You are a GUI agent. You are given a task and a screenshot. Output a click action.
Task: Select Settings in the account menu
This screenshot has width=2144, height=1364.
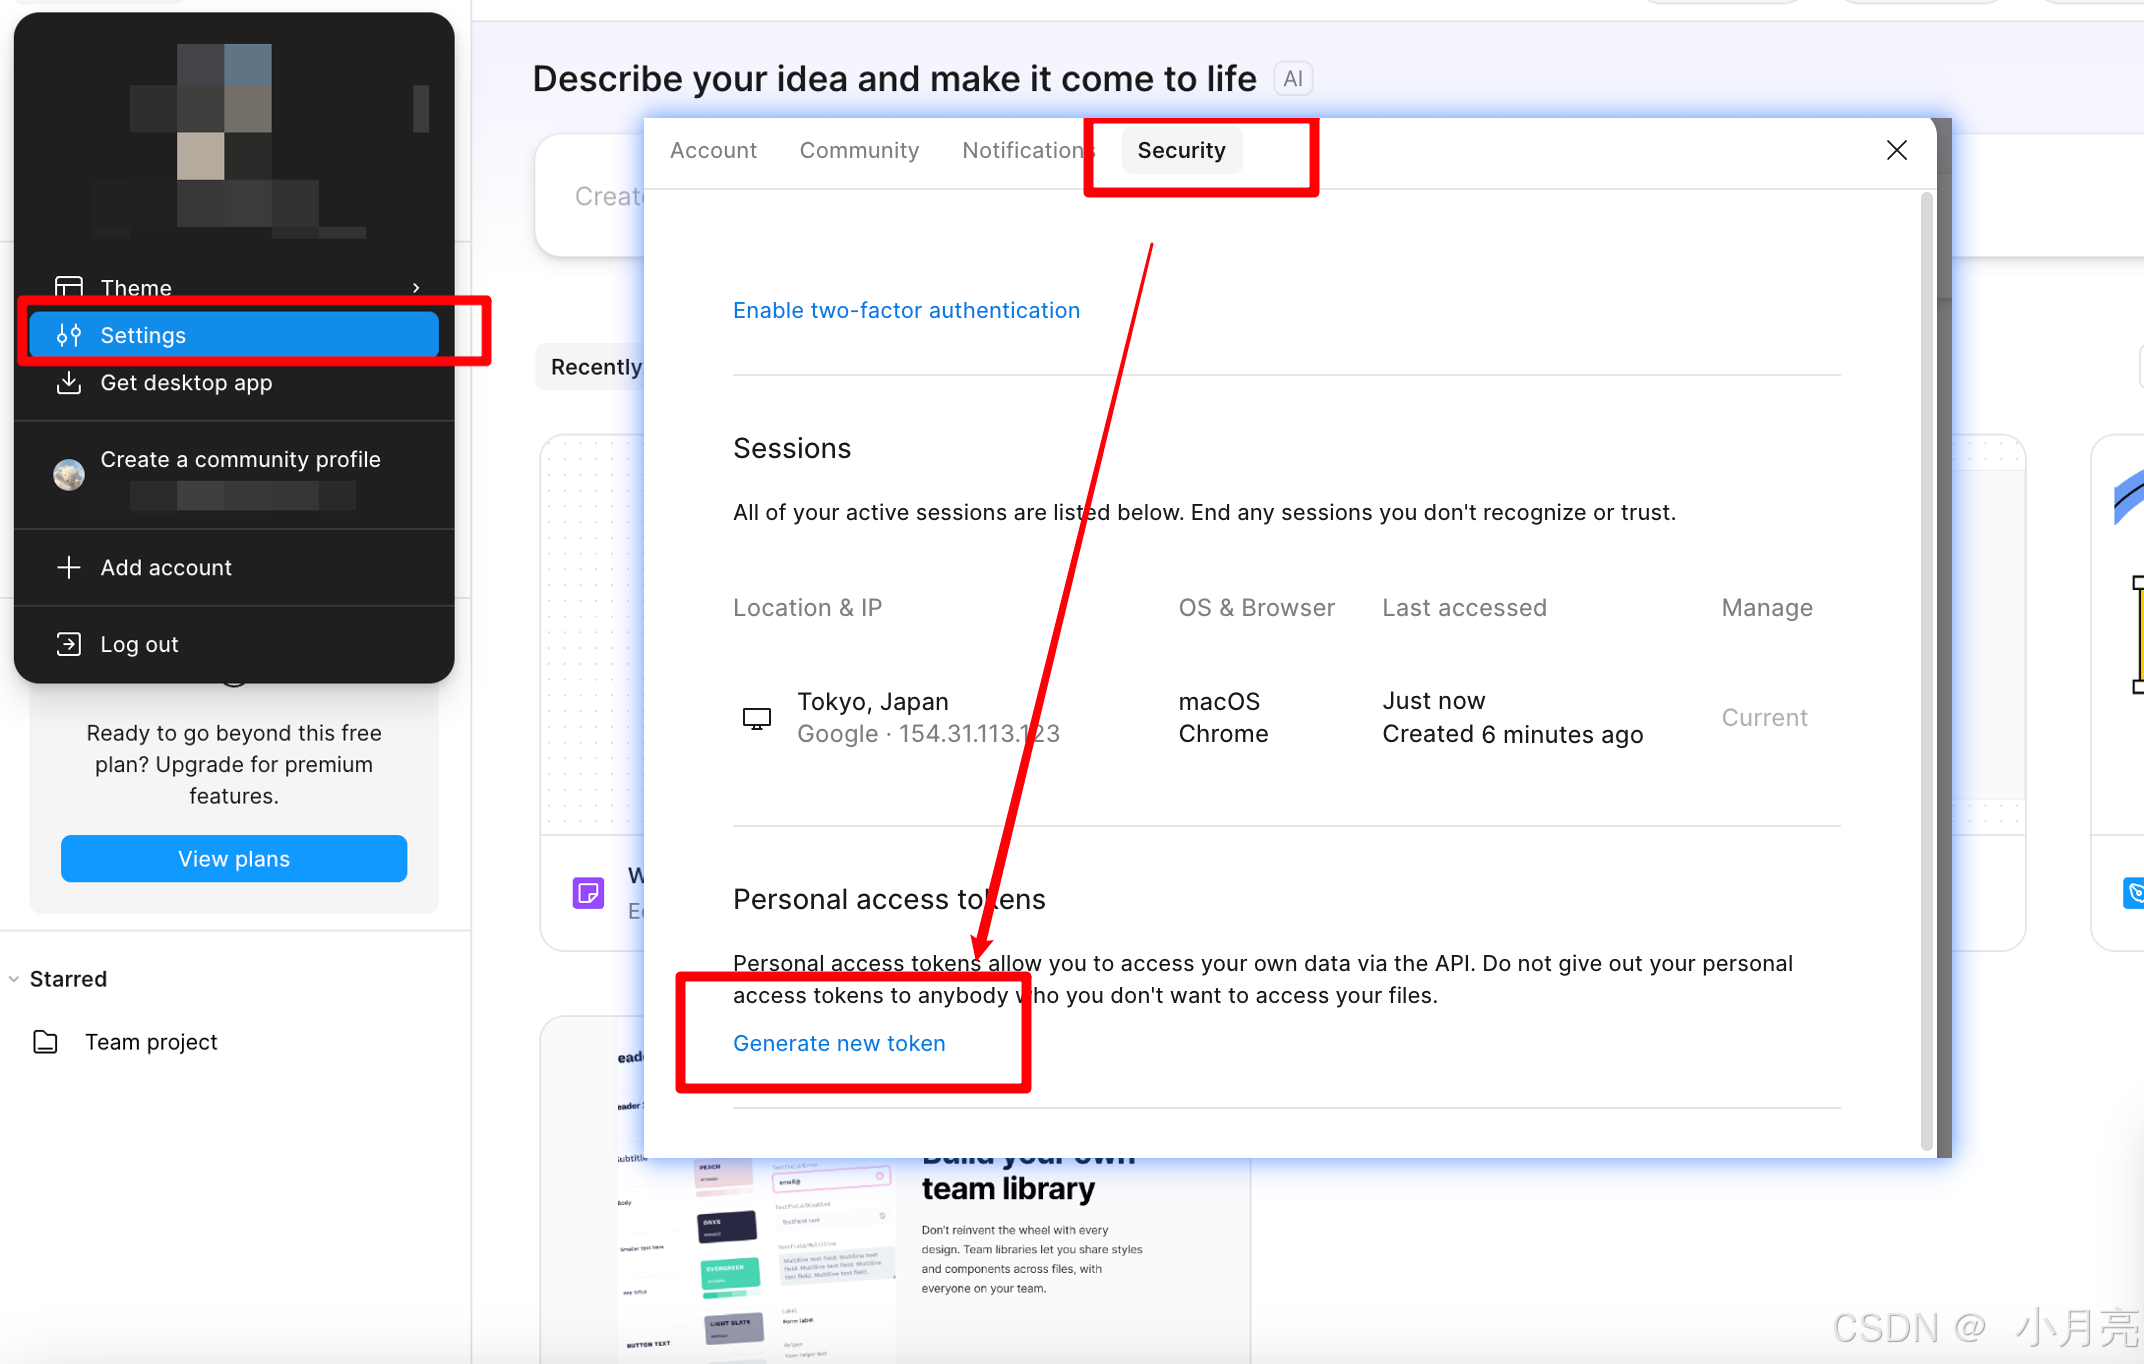coord(235,335)
